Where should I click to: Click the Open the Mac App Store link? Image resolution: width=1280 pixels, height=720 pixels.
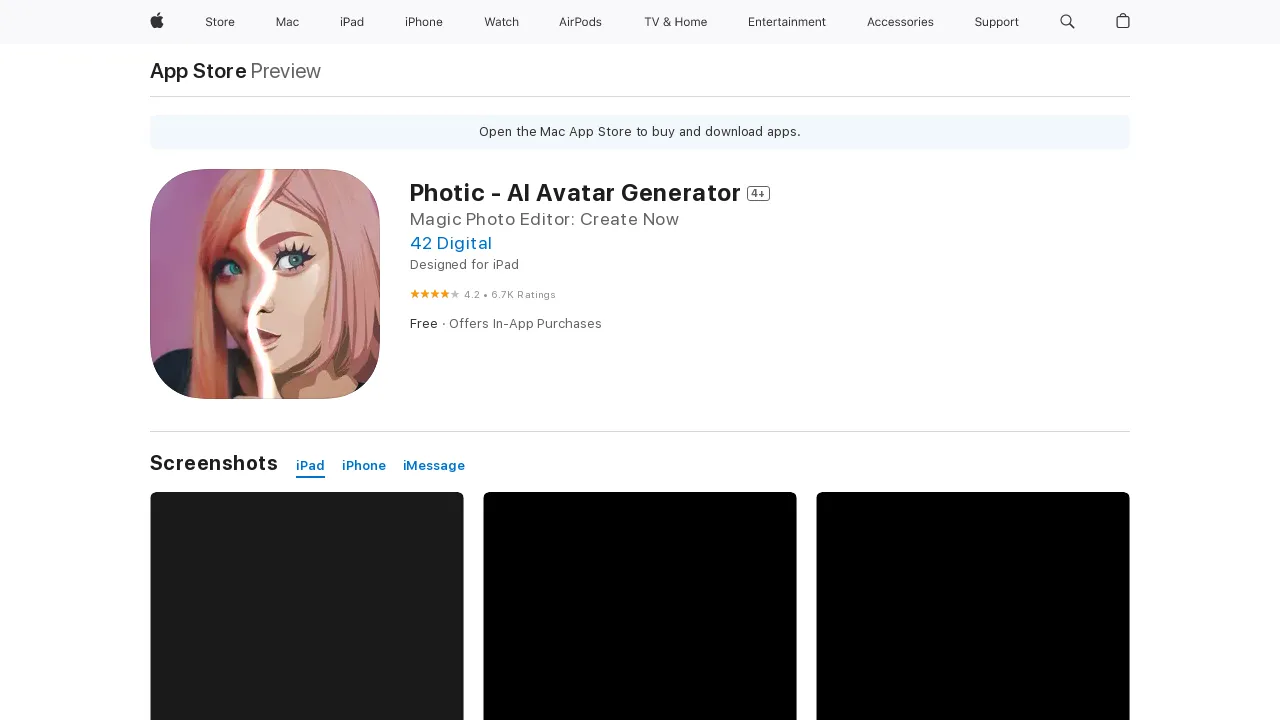pyautogui.click(x=639, y=131)
